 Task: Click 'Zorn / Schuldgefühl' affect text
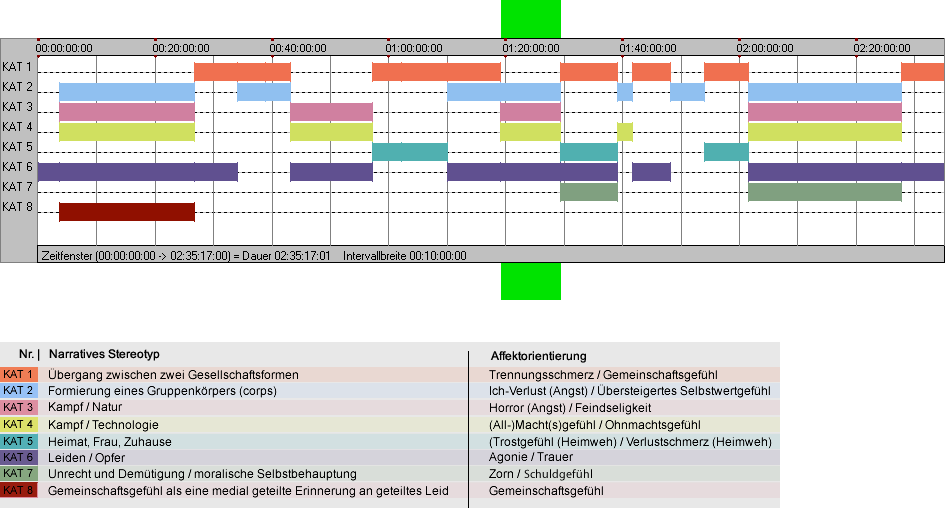tap(541, 474)
